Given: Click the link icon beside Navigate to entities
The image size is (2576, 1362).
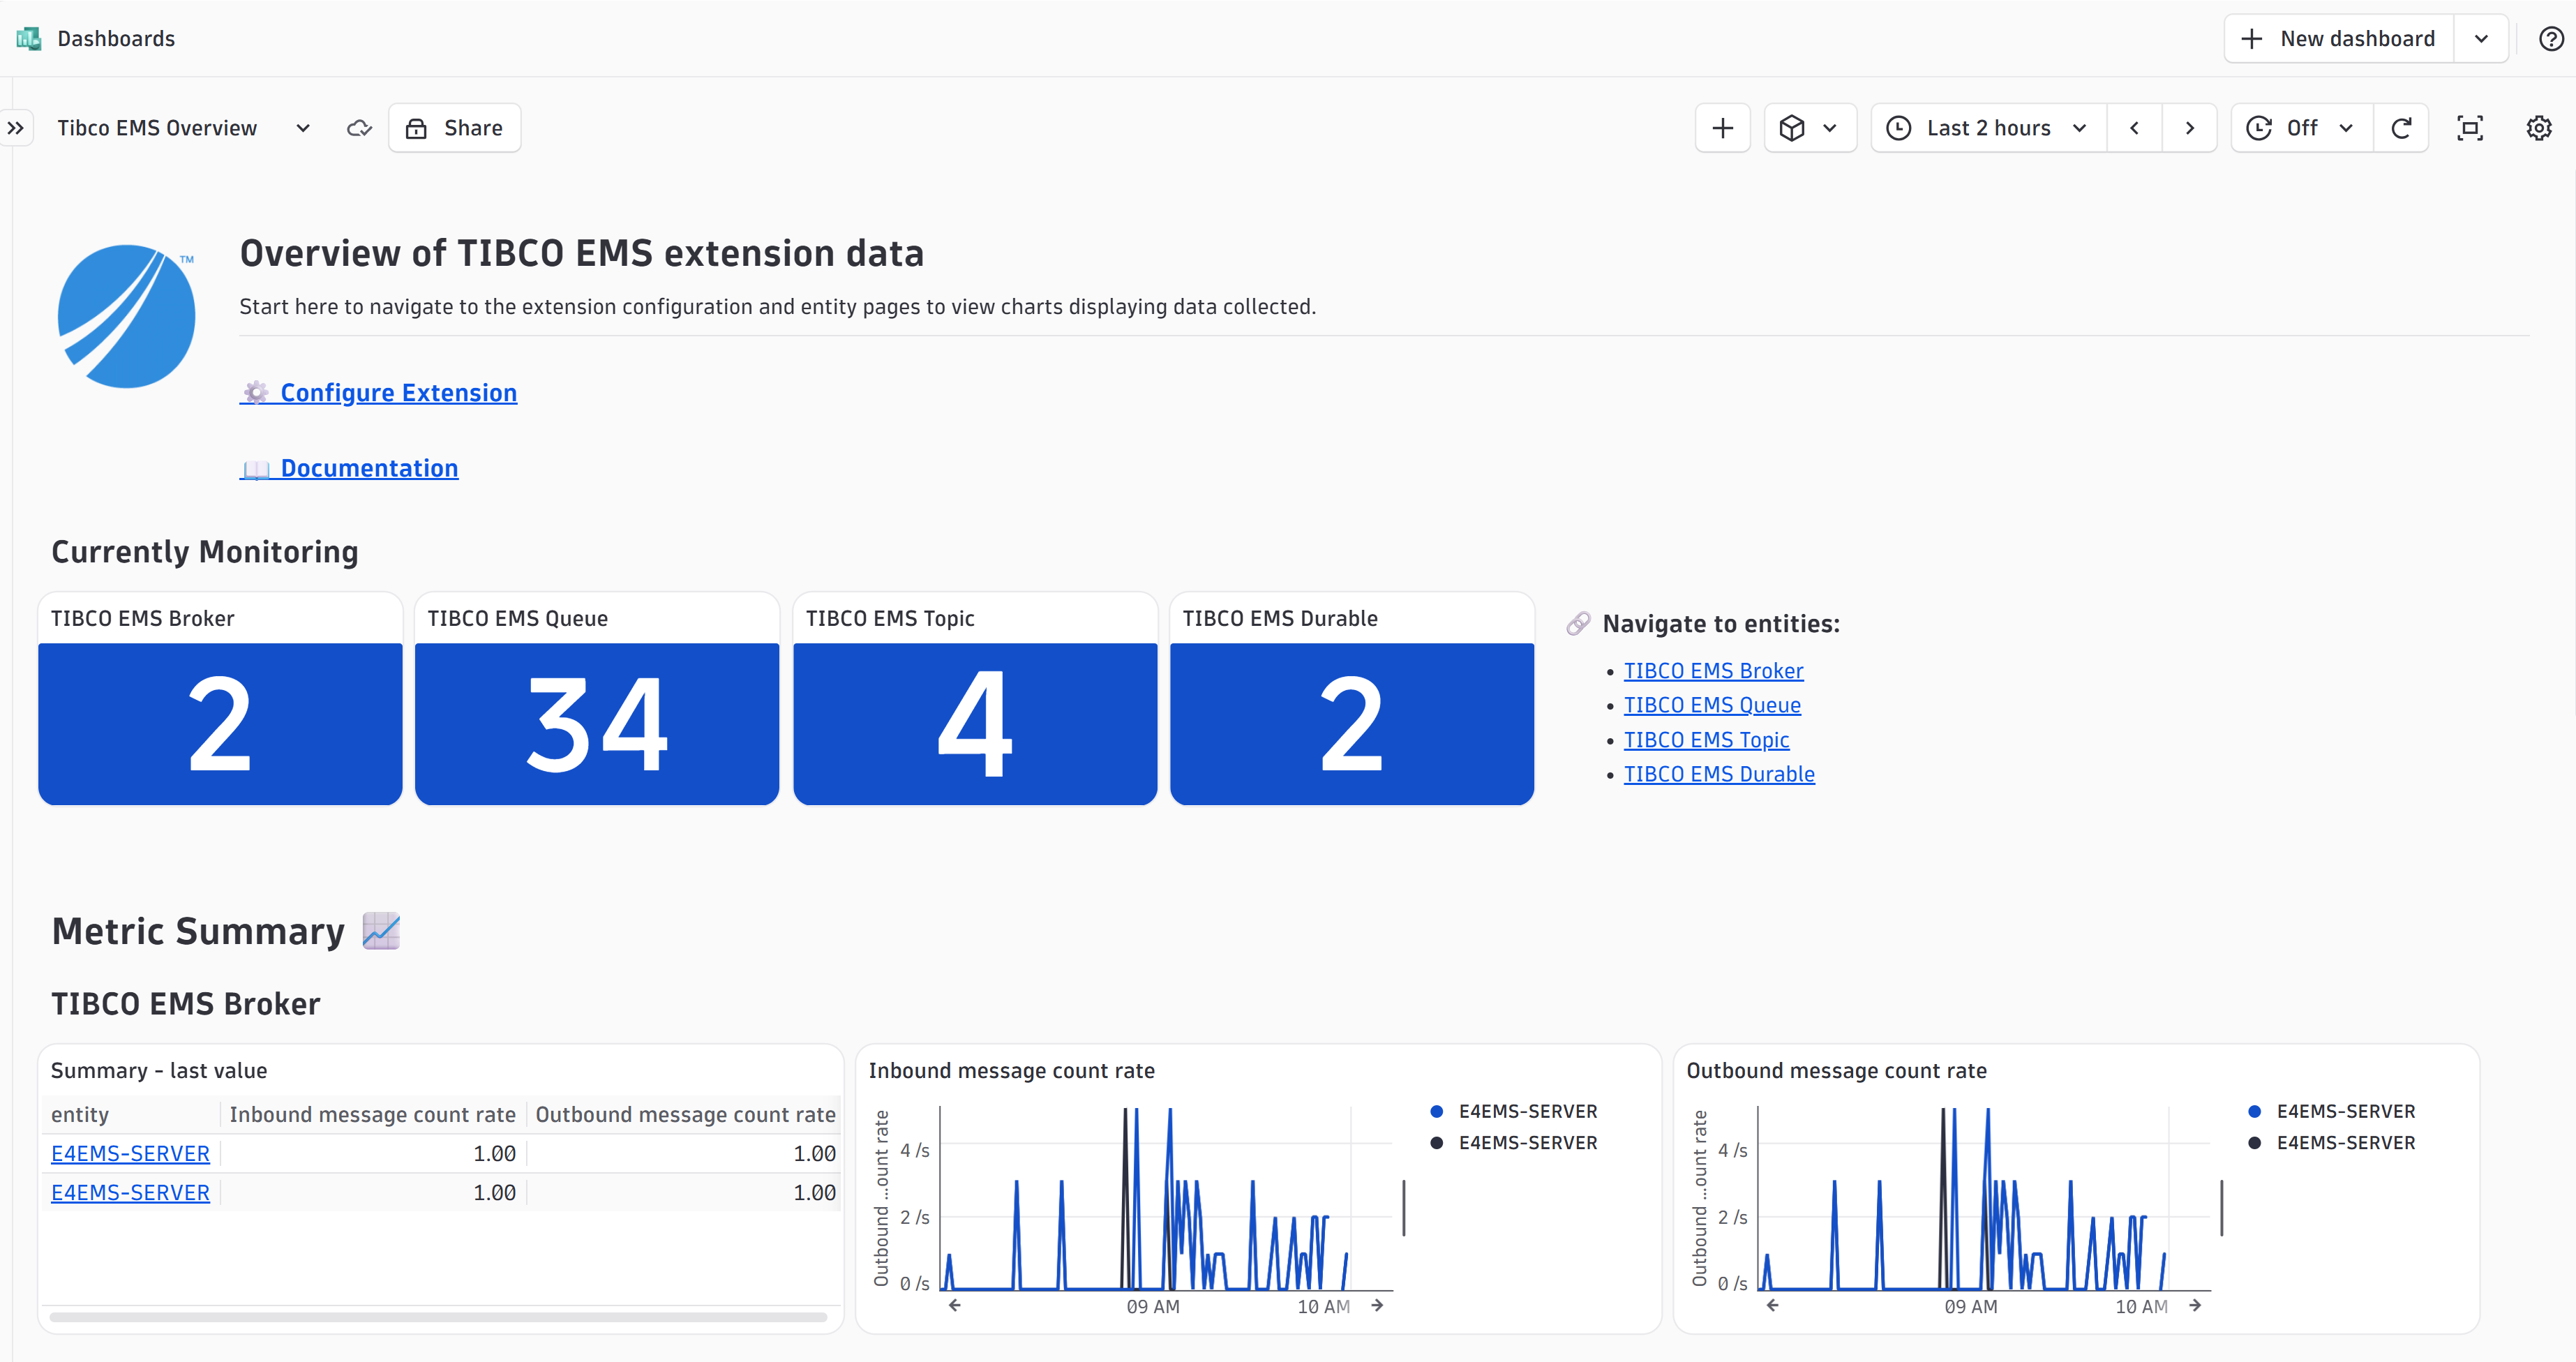Looking at the screenshot, I should coord(1578,623).
